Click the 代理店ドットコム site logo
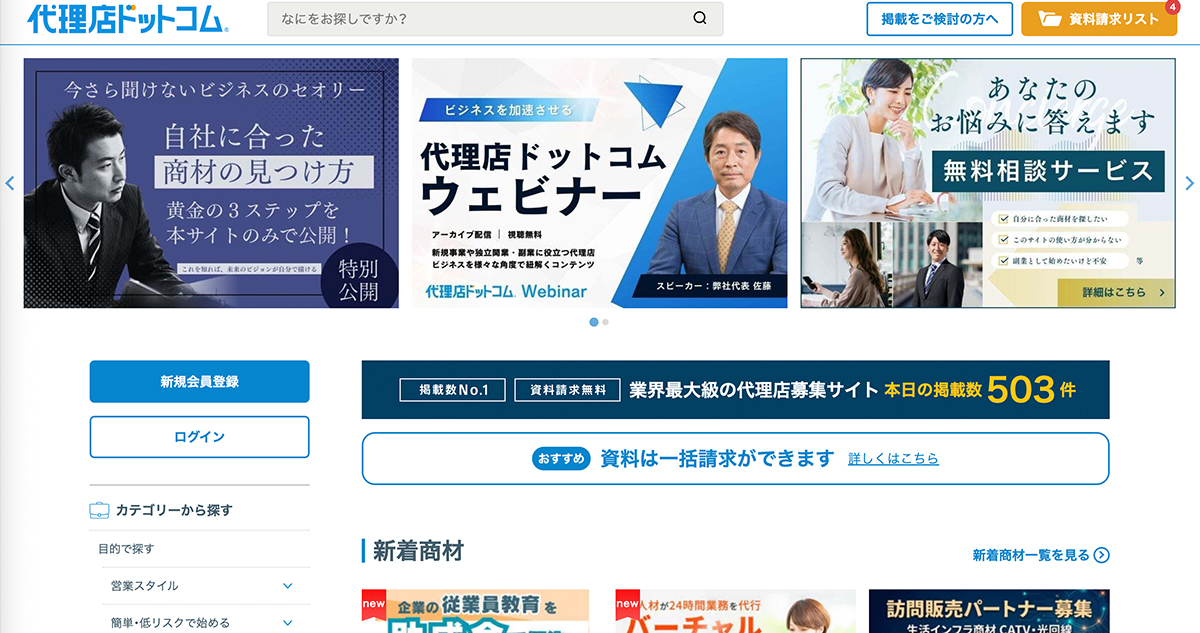The width and height of the screenshot is (1200, 633). click(128, 19)
